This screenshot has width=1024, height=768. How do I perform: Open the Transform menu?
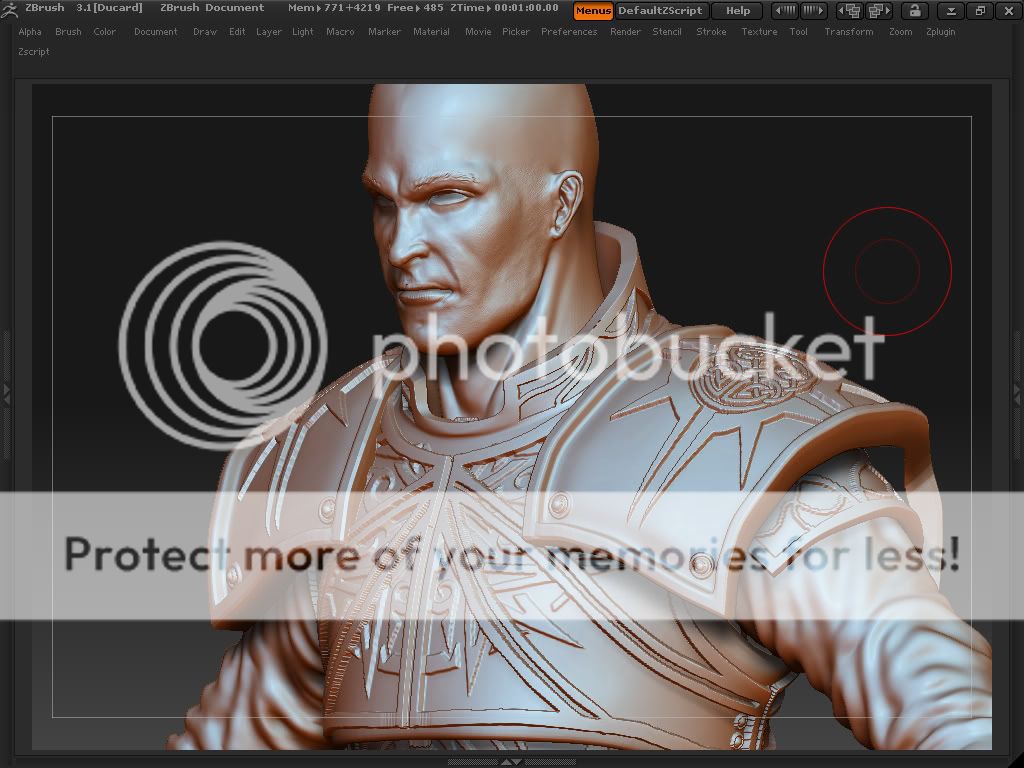pos(848,32)
